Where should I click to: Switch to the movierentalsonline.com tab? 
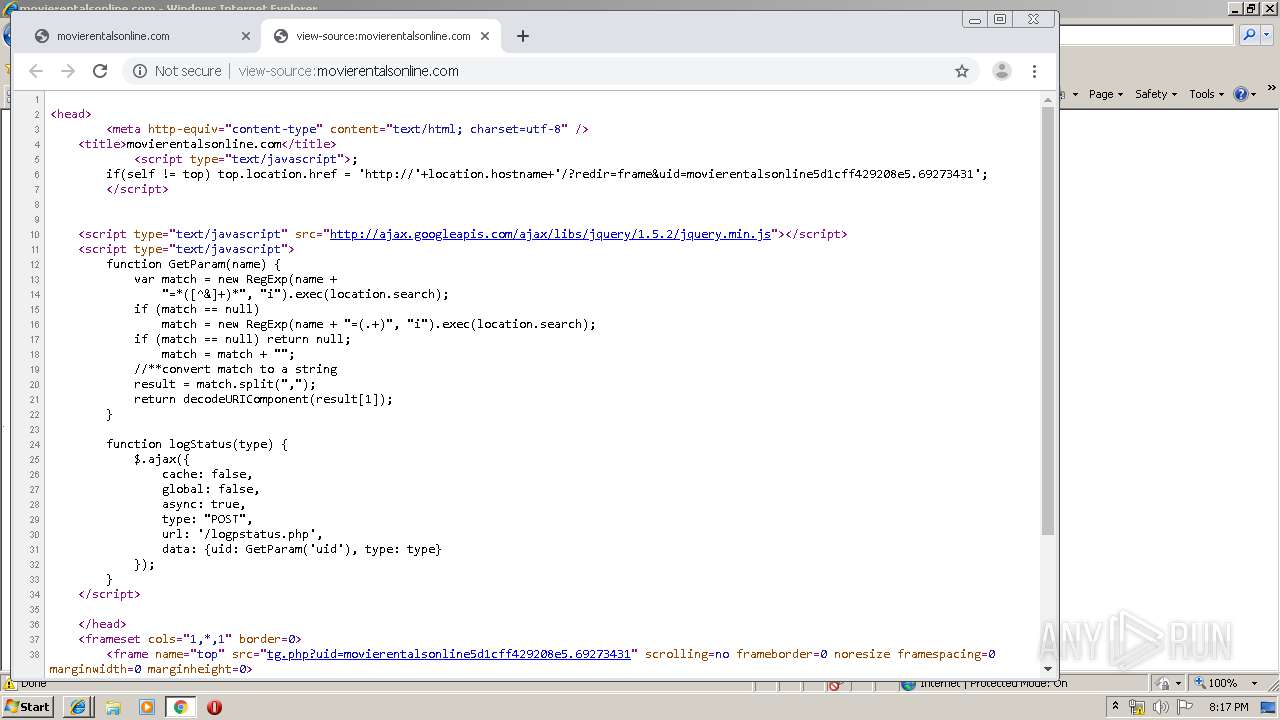pyautogui.click(x=140, y=36)
